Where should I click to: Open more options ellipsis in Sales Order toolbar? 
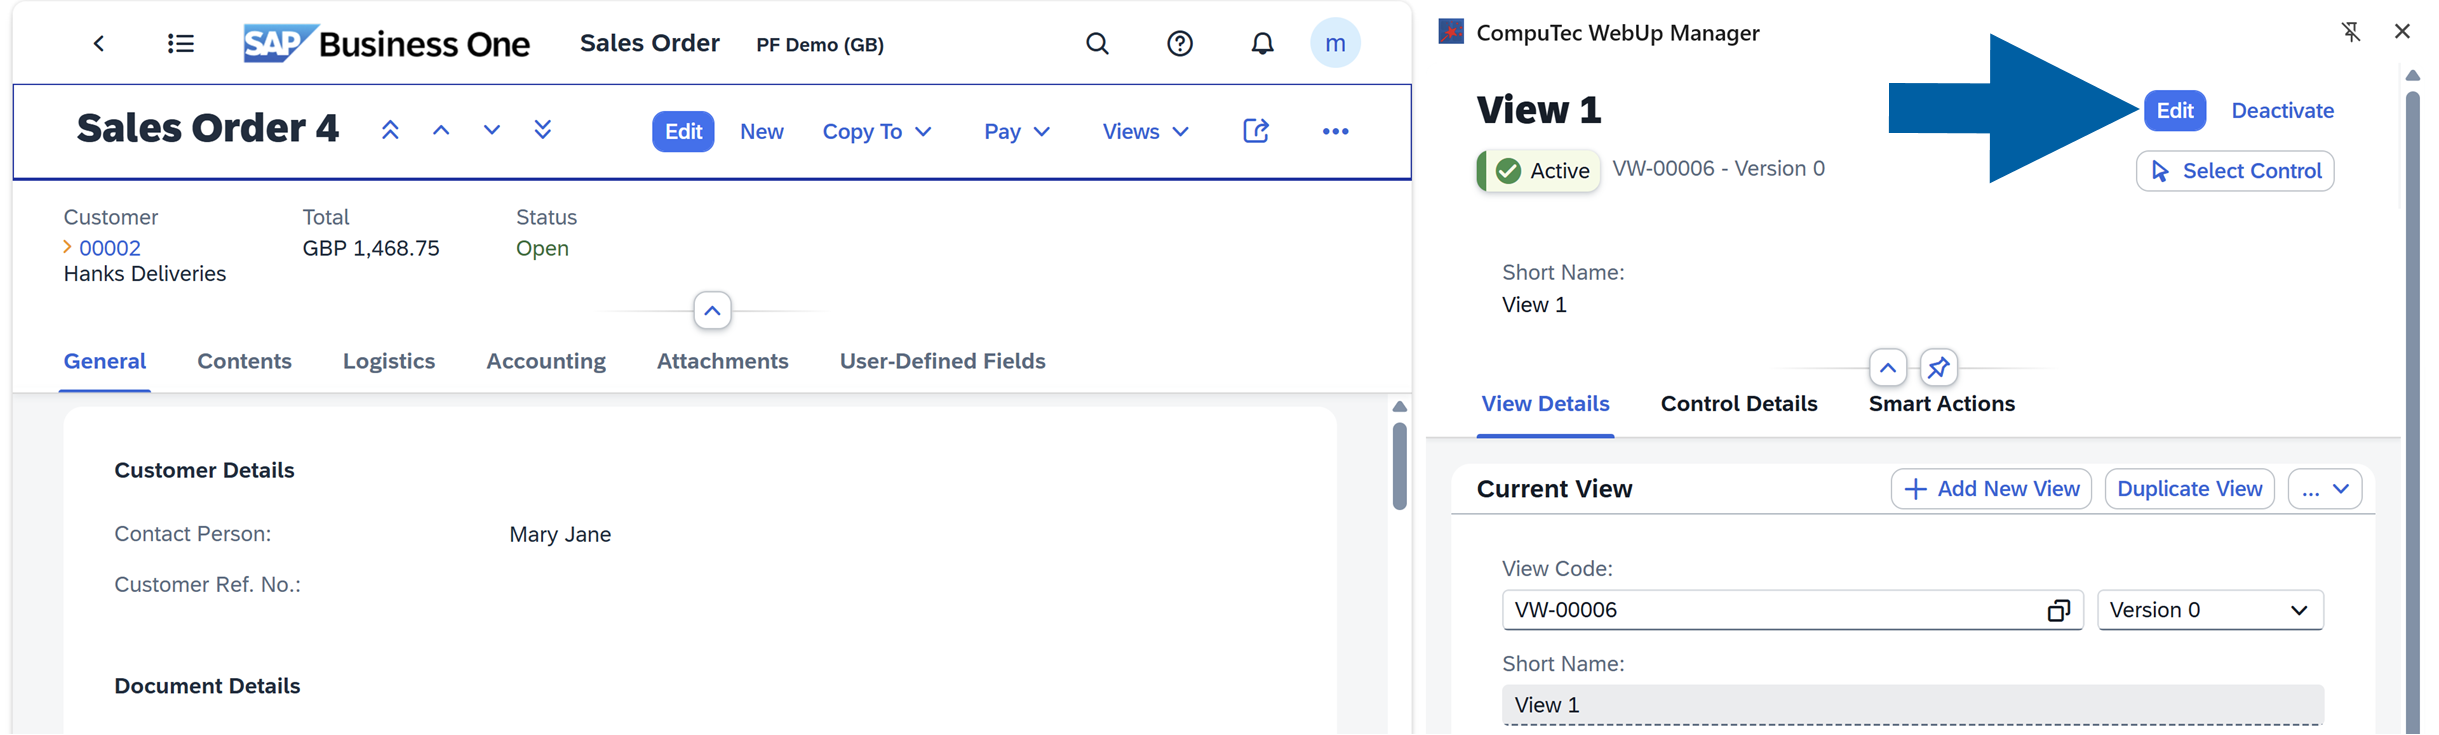coord(1335,131)
